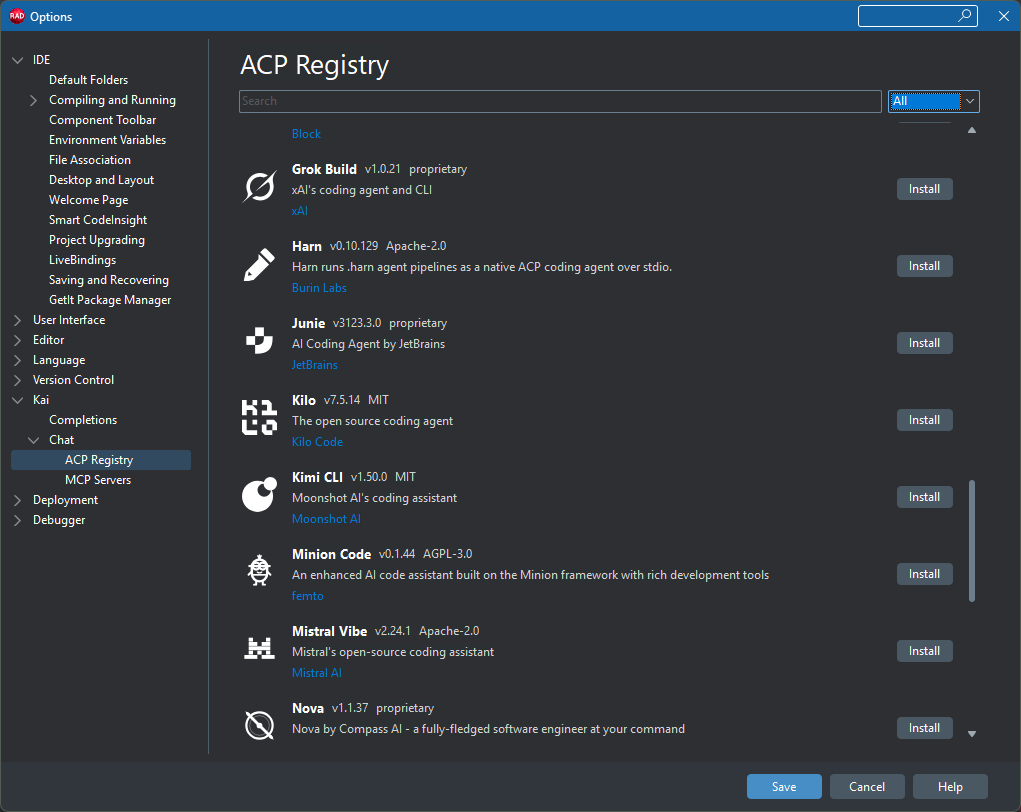Click the scroll up arrow of registry list
The height and width of the screenshot is (812, 1021).
[x=972, y=130]
